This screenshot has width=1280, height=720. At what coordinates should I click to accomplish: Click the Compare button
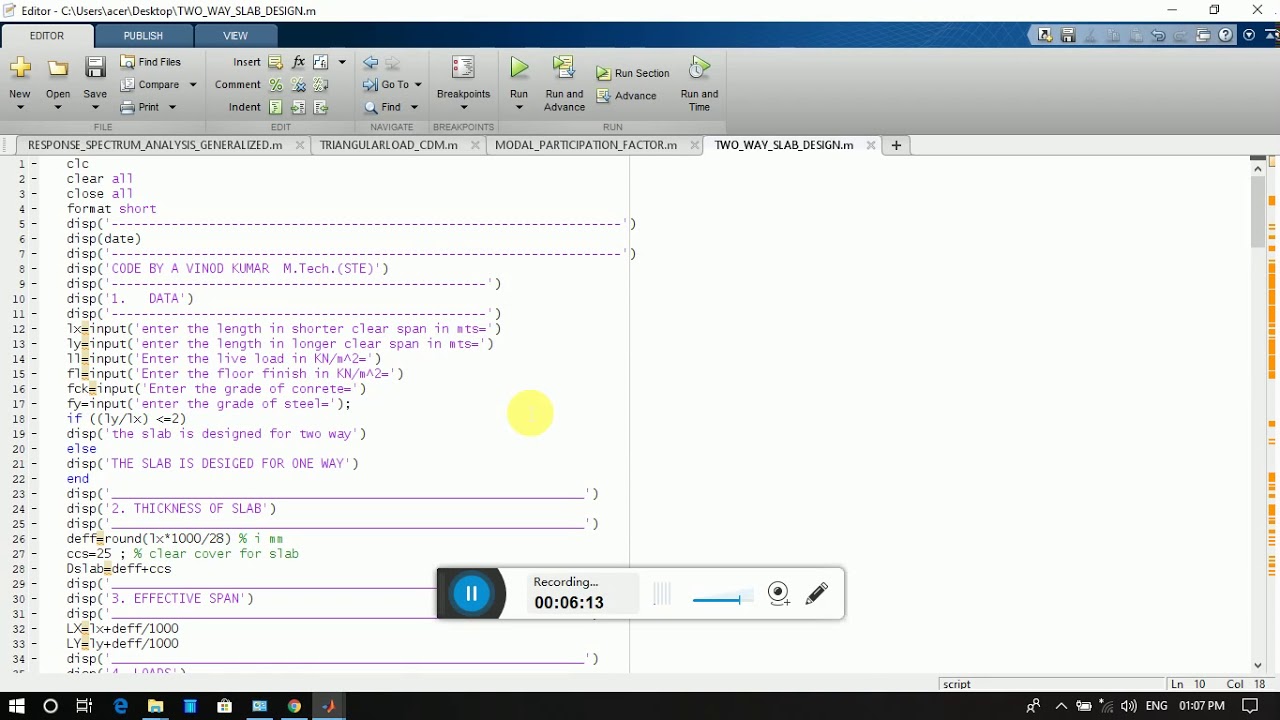point(150,85)
